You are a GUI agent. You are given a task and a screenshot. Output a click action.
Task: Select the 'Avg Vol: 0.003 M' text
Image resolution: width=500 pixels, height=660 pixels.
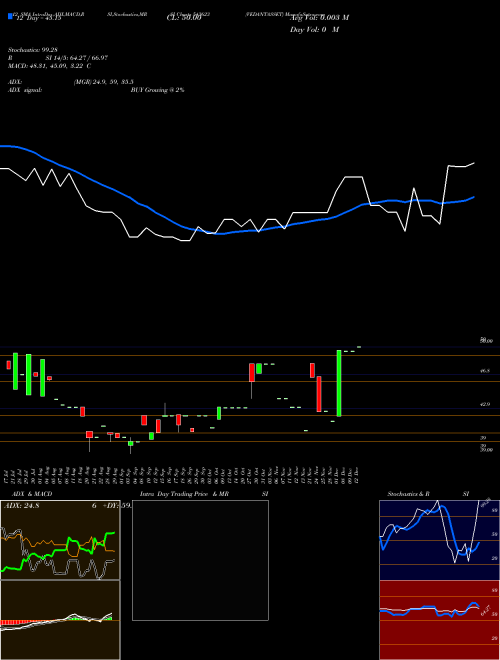(x=320, y=18)
